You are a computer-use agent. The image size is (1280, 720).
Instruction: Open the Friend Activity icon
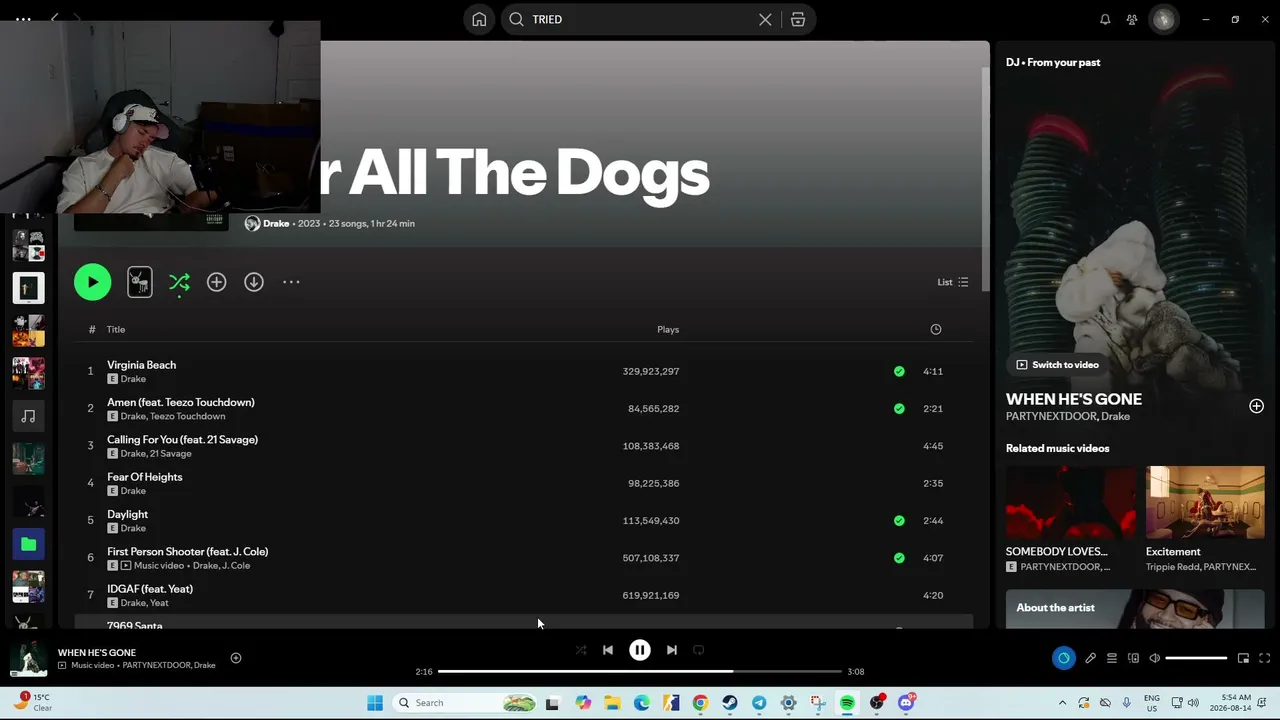click(x=1132, y=19)
